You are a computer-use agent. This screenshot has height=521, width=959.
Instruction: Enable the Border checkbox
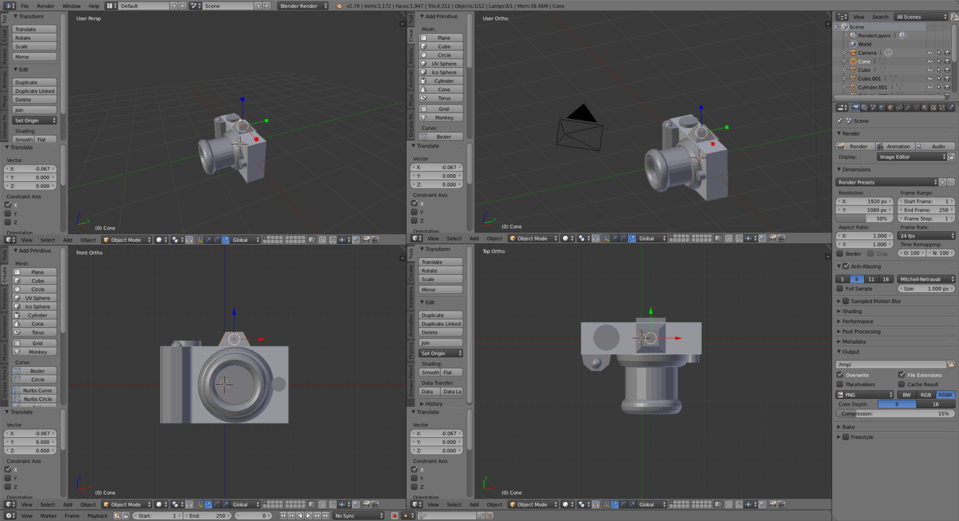(x=840, y=253)
